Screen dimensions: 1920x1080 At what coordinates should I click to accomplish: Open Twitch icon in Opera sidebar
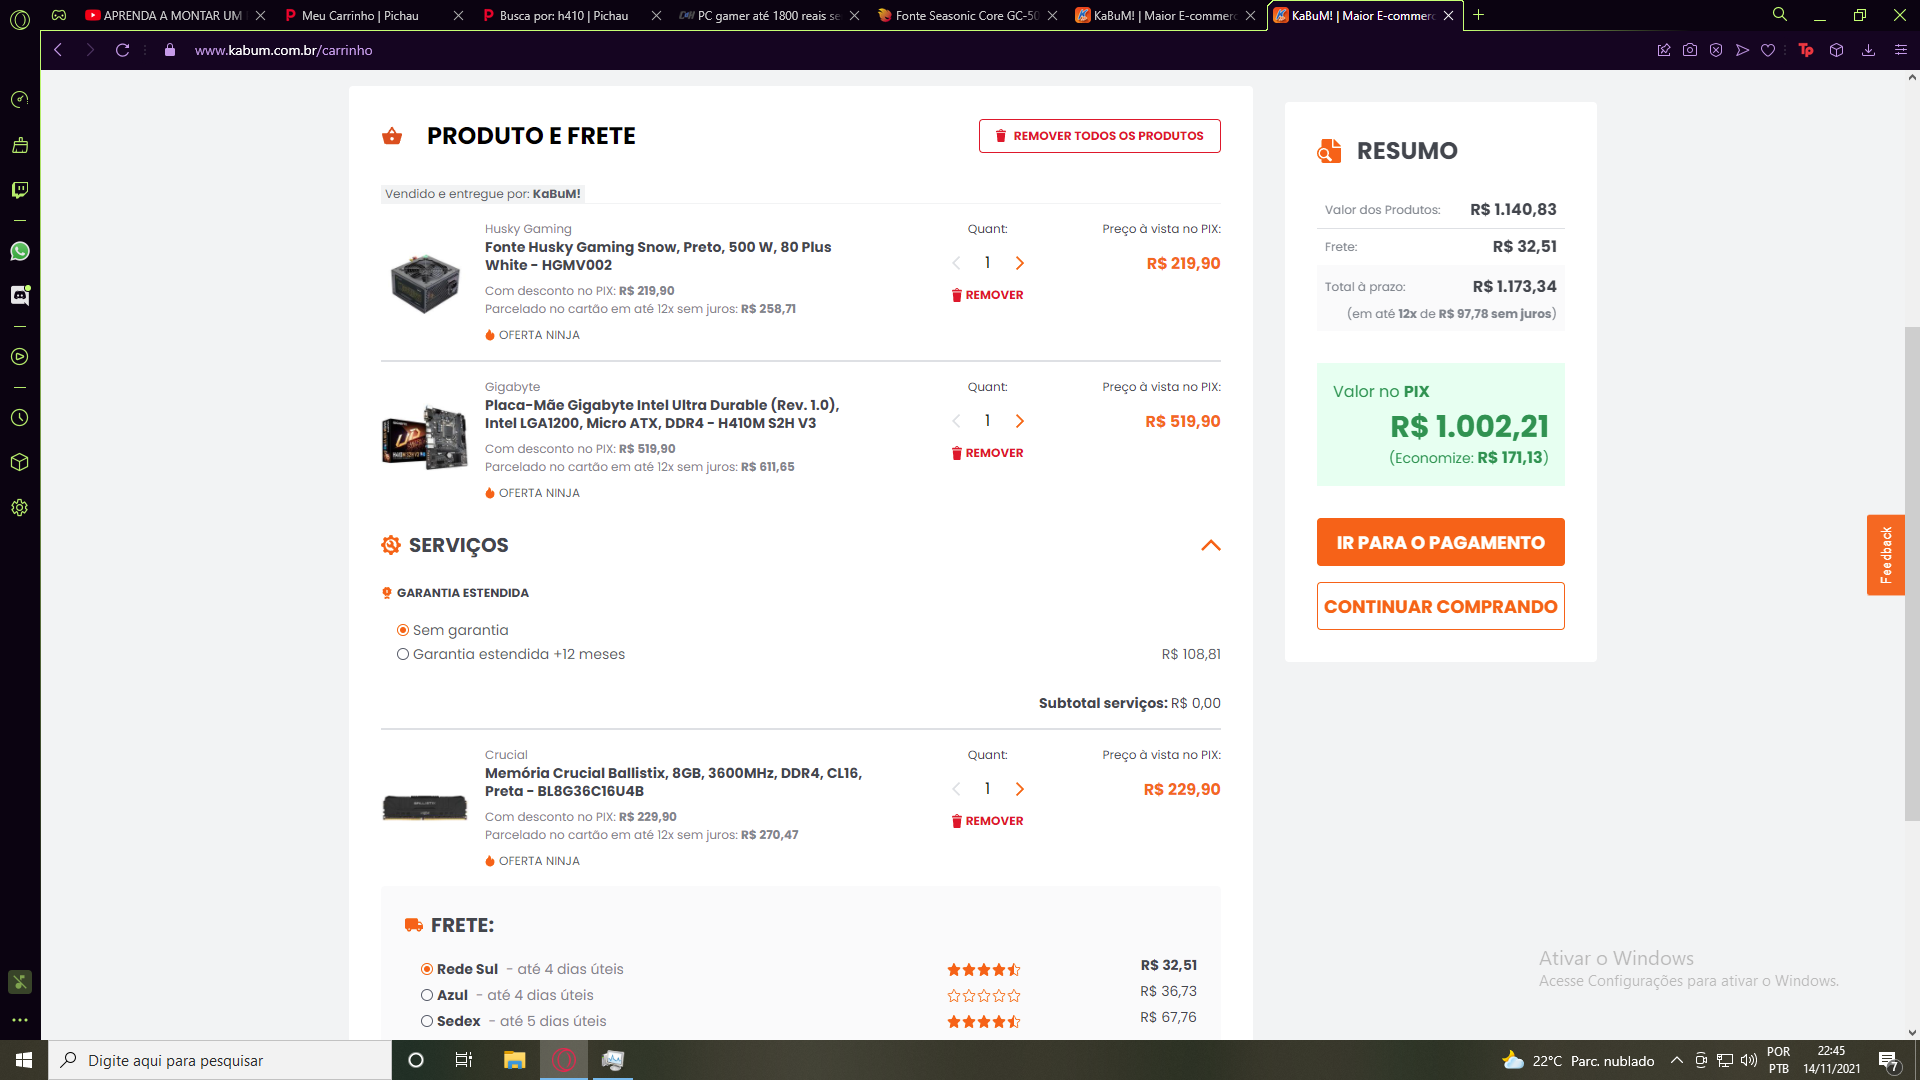[20, 190]
